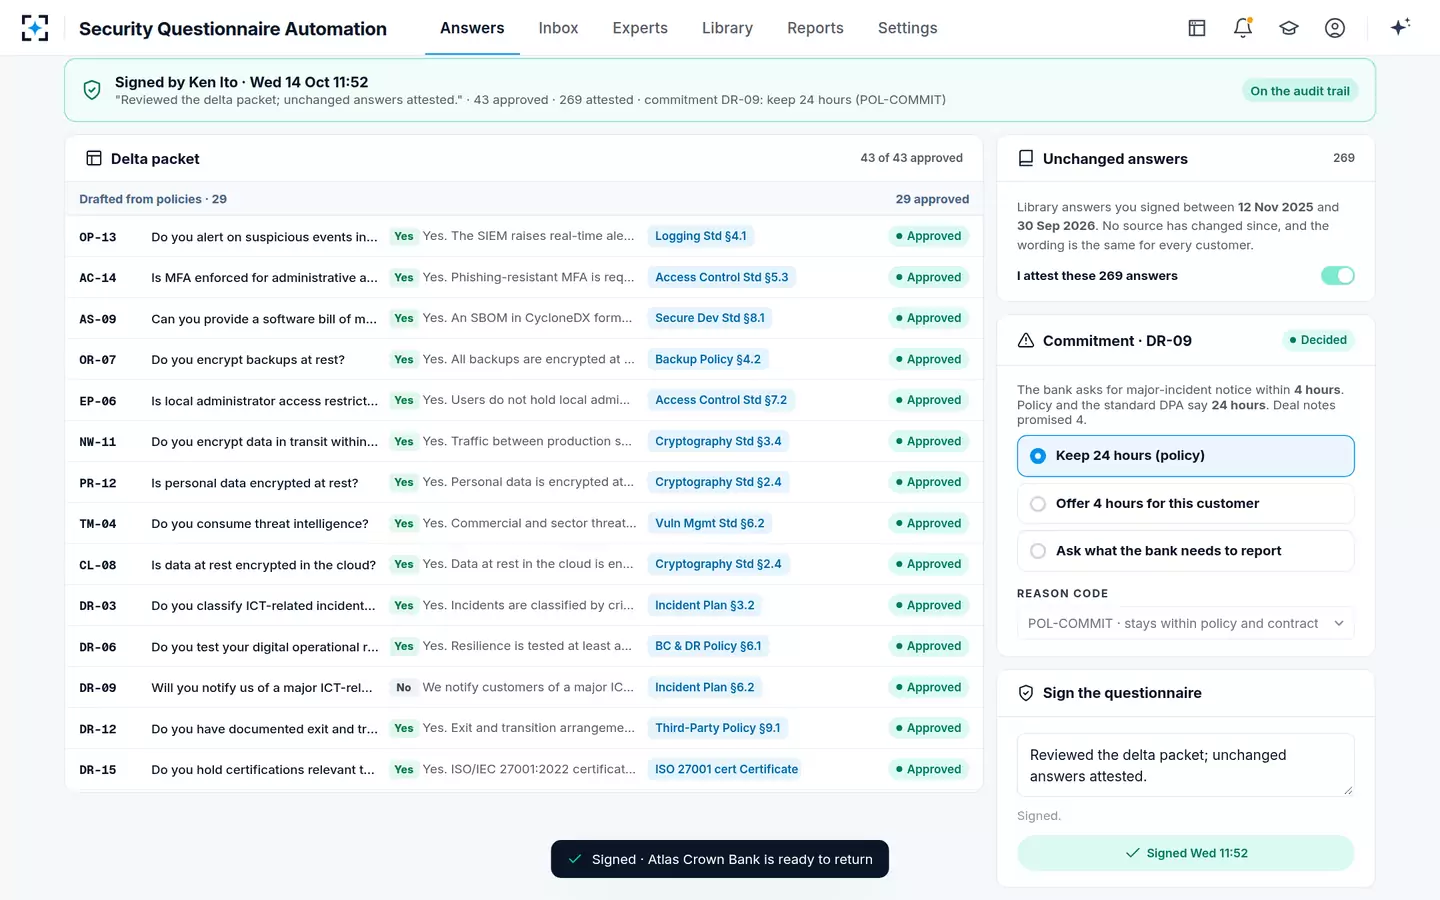Select Ask what the bank needs to report
Viewport: 1440px width, 900px height.
pos(1186,551)
